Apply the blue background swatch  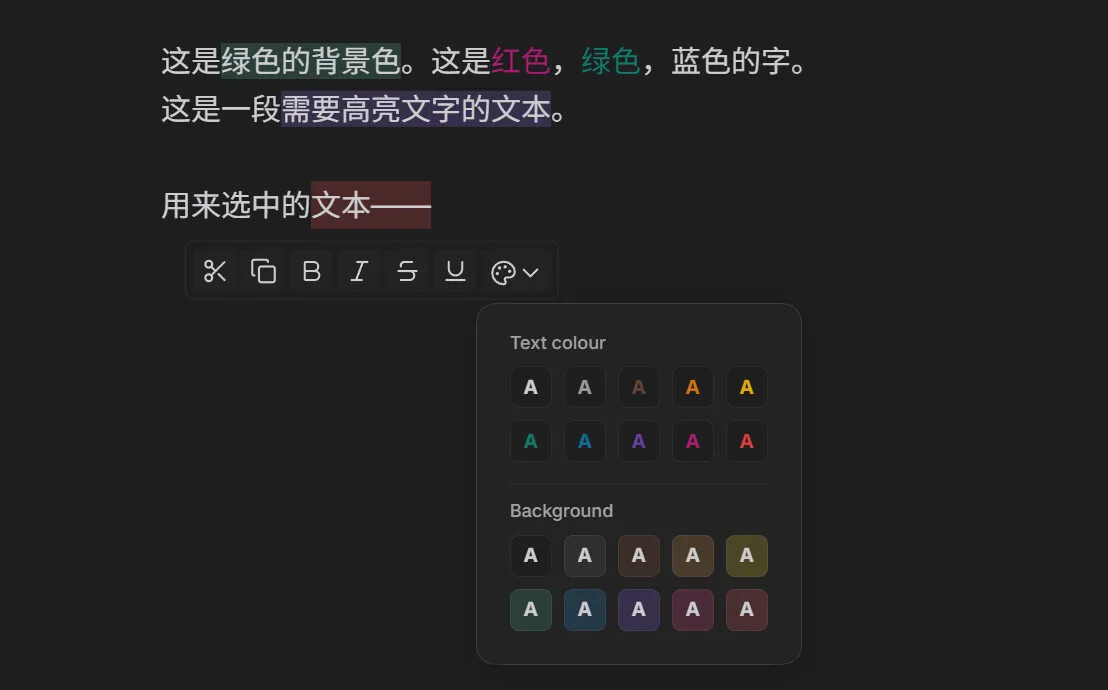point(585,610)
